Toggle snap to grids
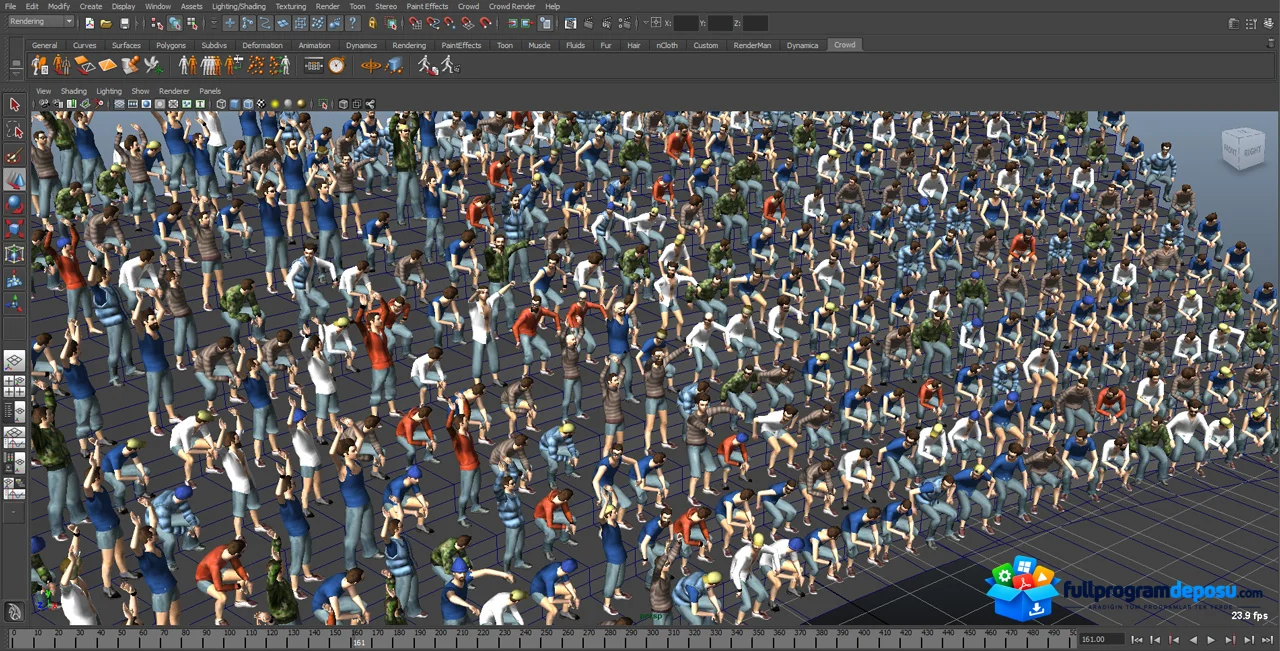 pos(416,23)
